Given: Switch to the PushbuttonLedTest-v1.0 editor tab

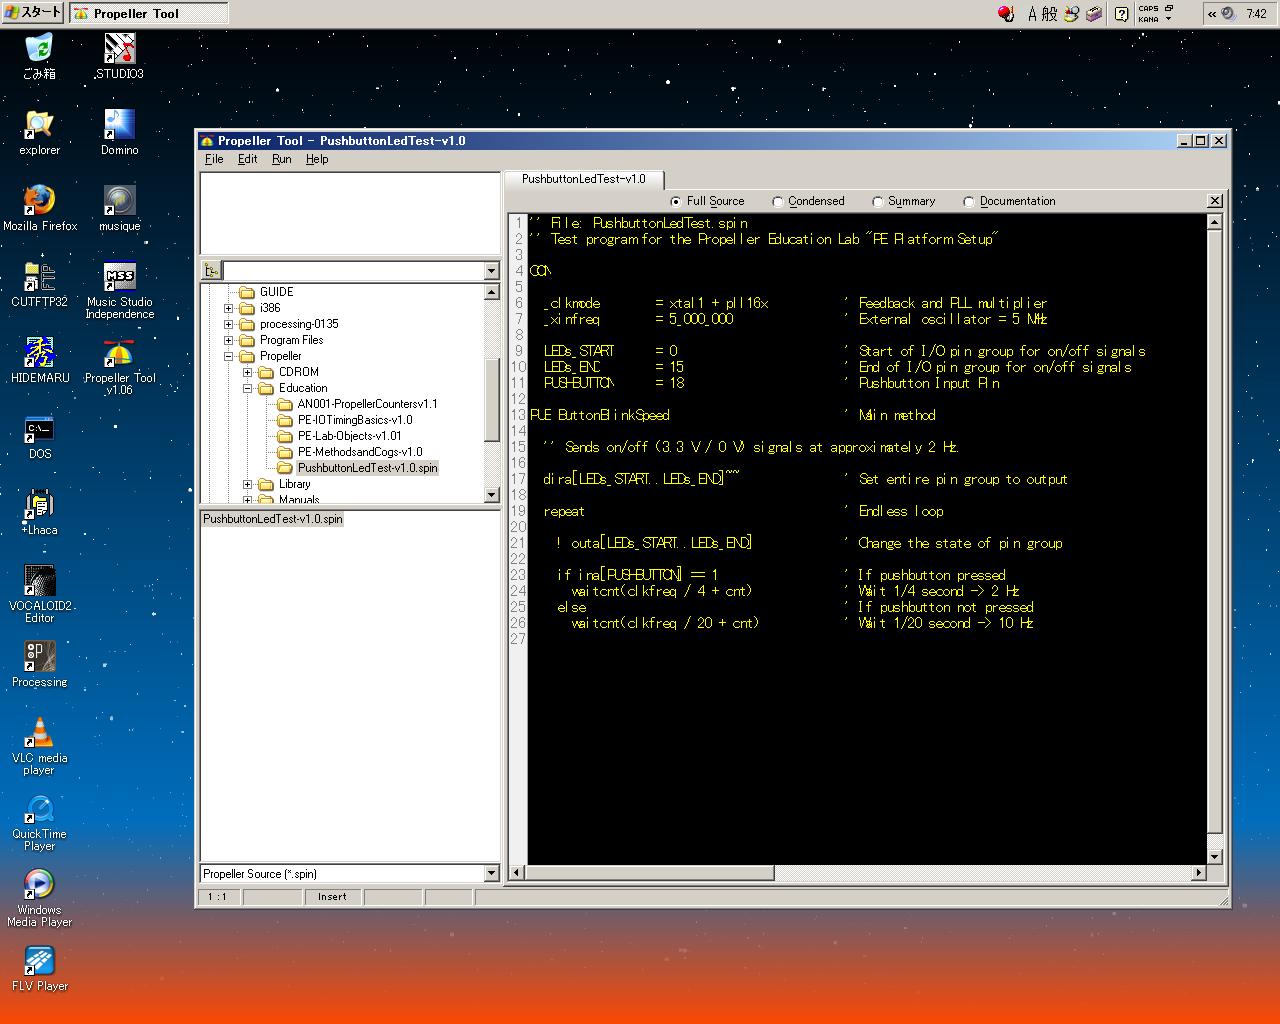Looking at the screenshot, I should click(583, 179).
